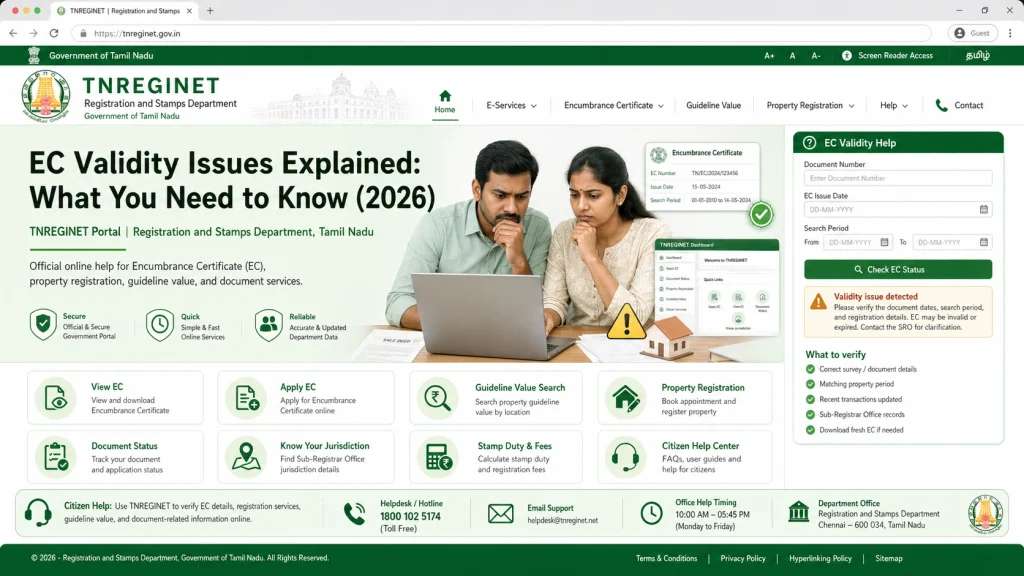Open the Guest profile button in browser

[x=972, y=33]
